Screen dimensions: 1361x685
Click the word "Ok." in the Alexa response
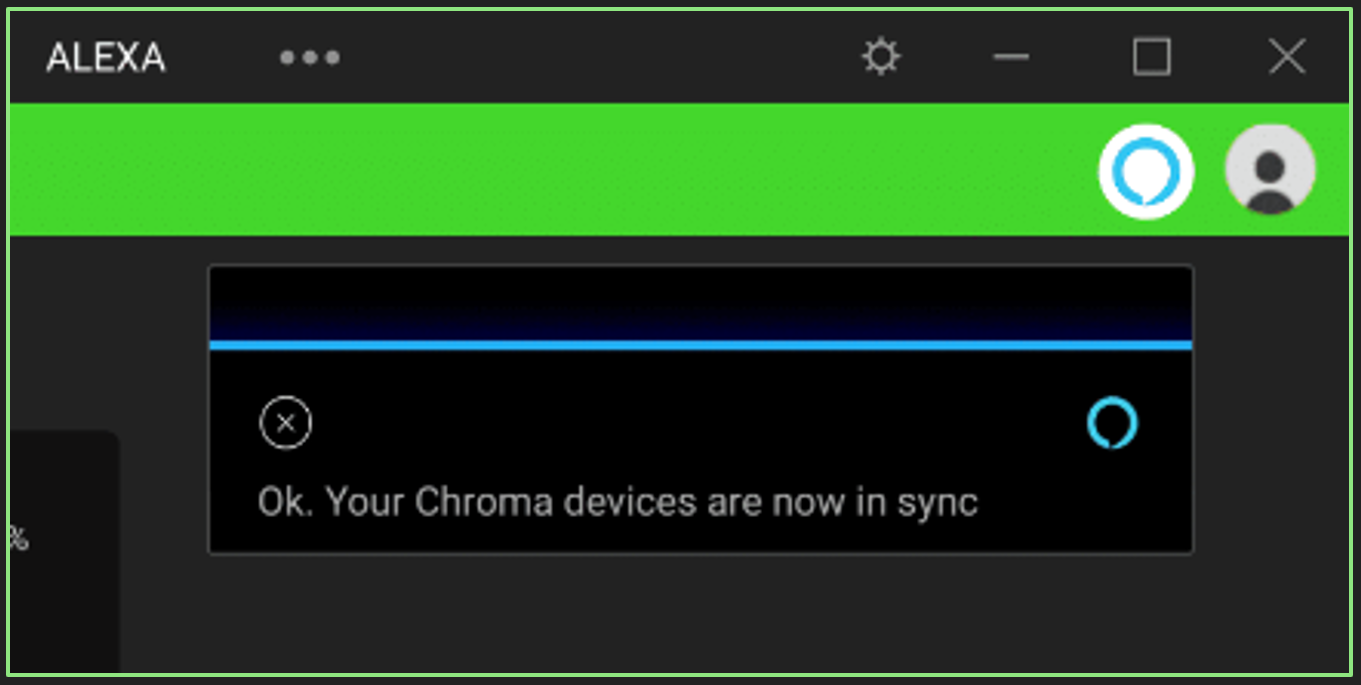tap(285, 502)
